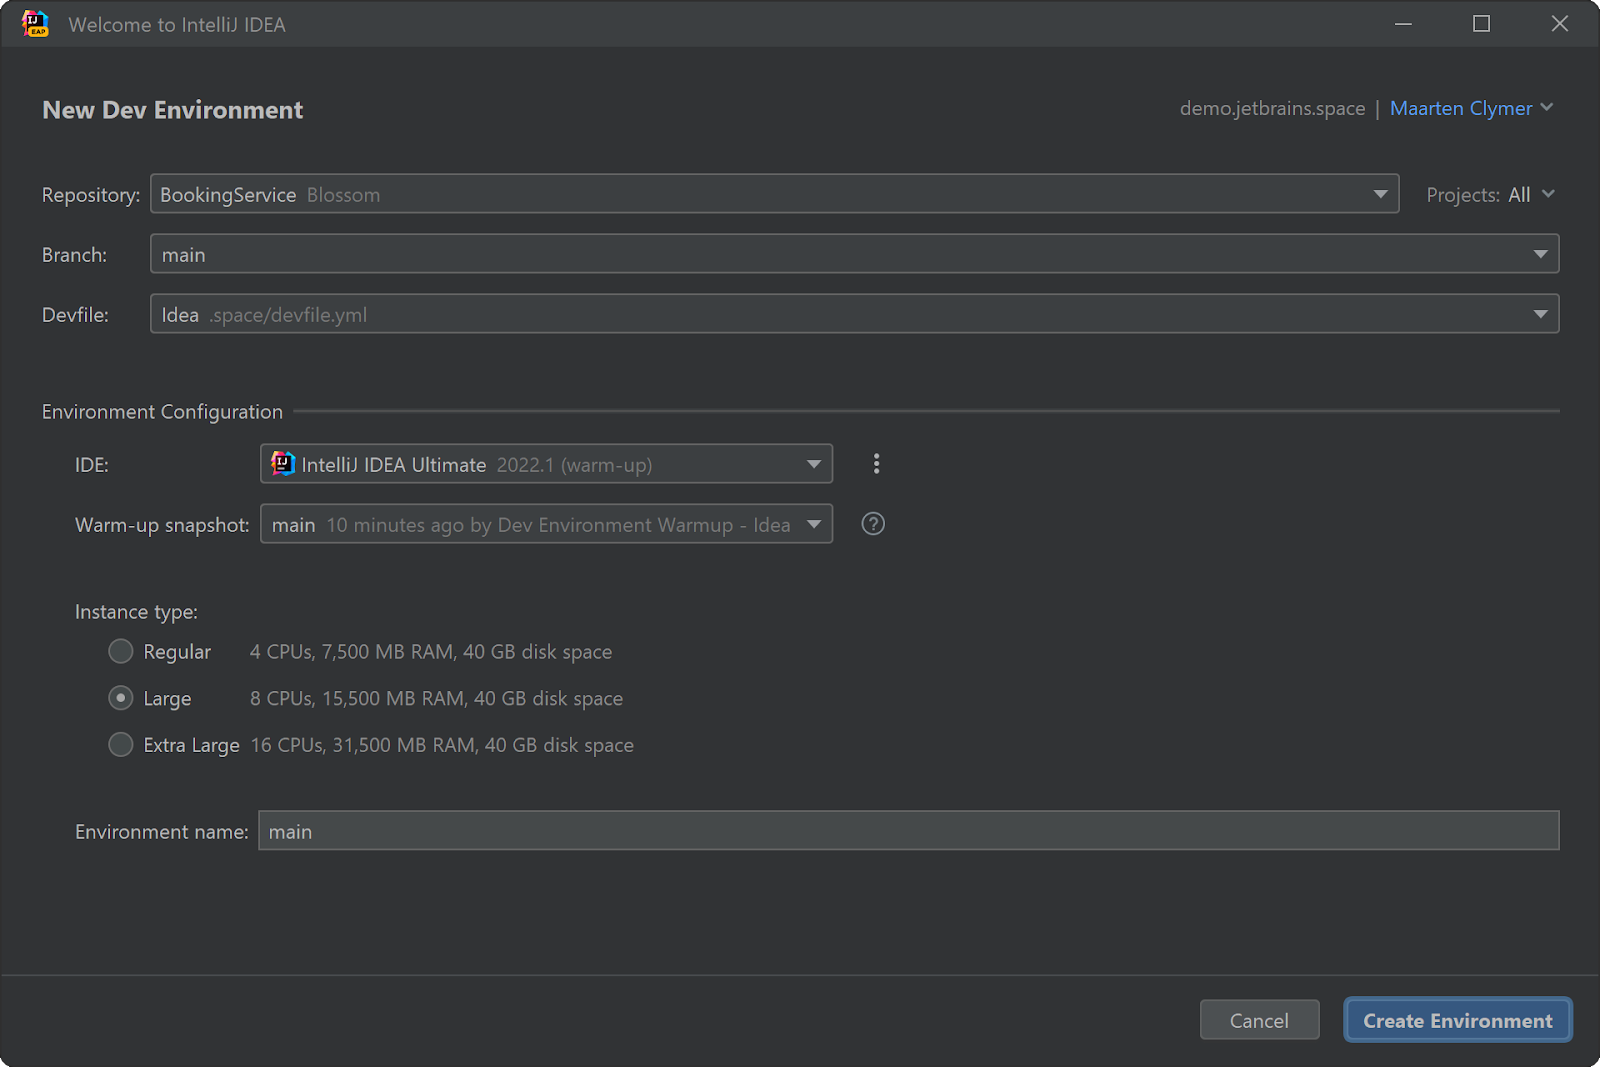
Task: Expand the IDE version dropdown arrow
Action: point(814,464)
